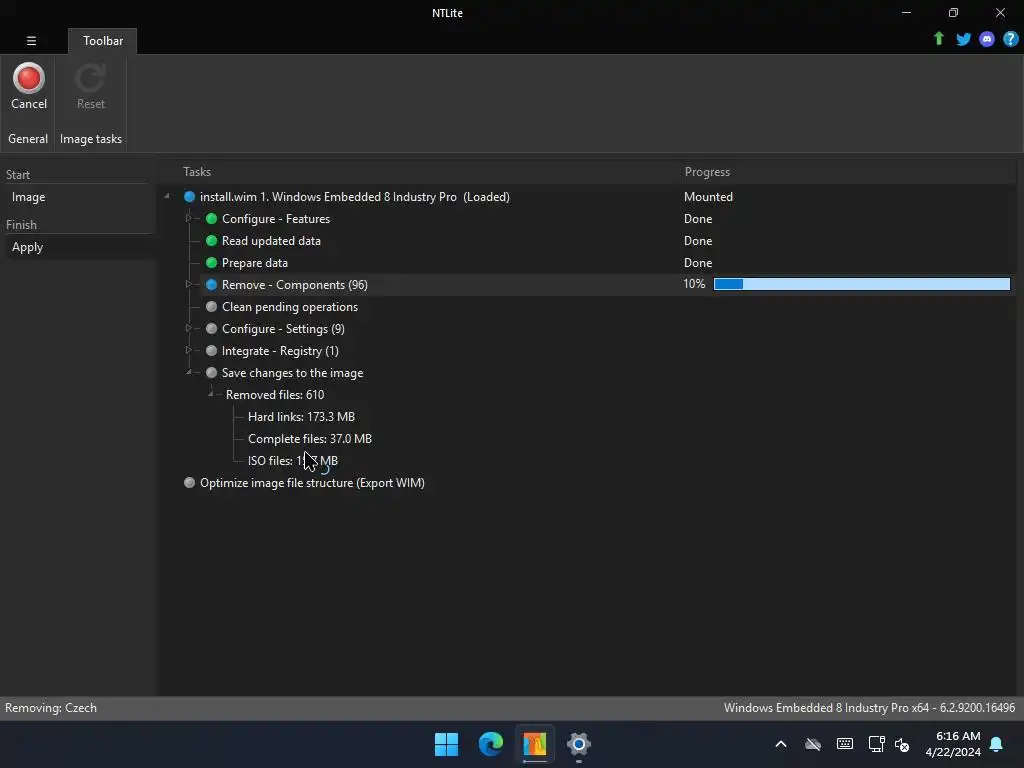Select the ISO files row
This screenshot has height=768, width=1024.
coord(293,461)
